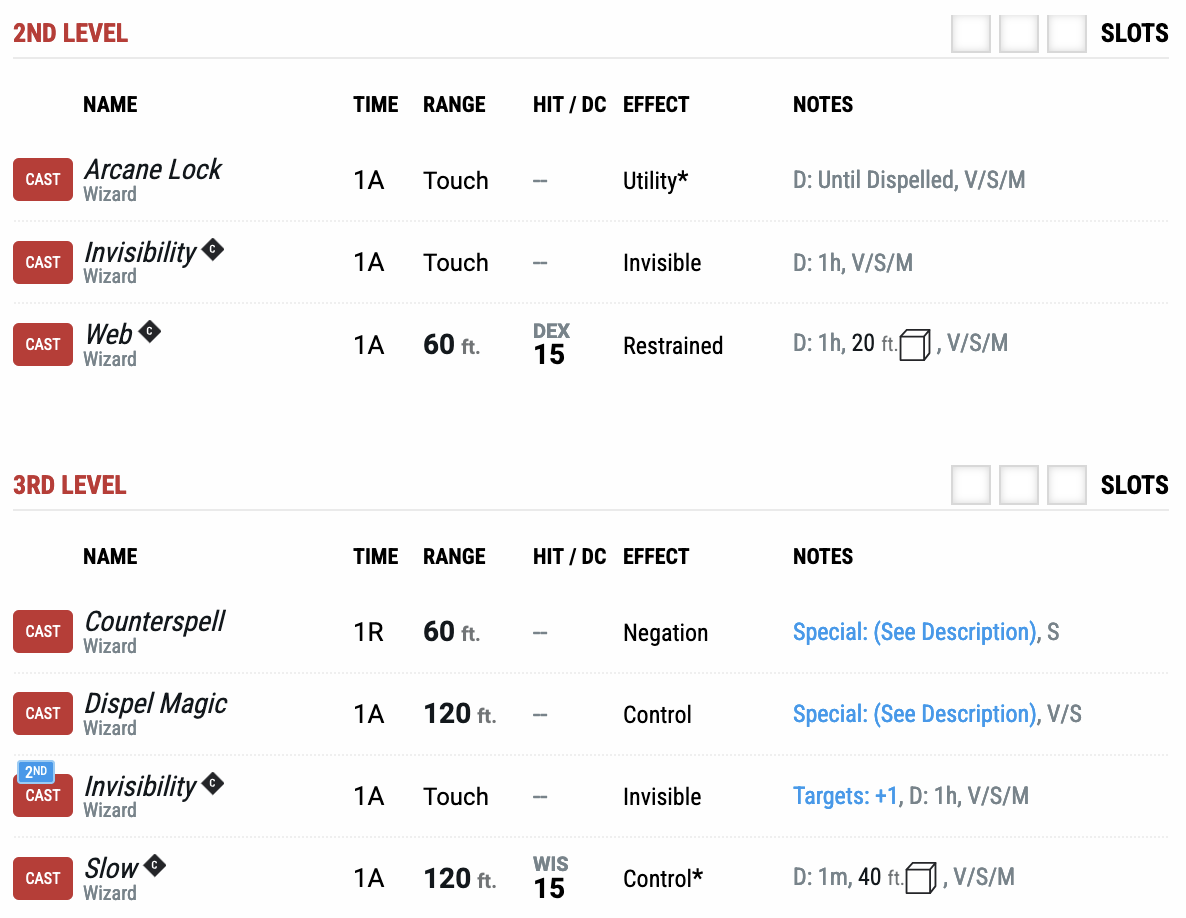Click the Targets: +1 note link
1186x918 pixels.
click(x=845, y=797)
